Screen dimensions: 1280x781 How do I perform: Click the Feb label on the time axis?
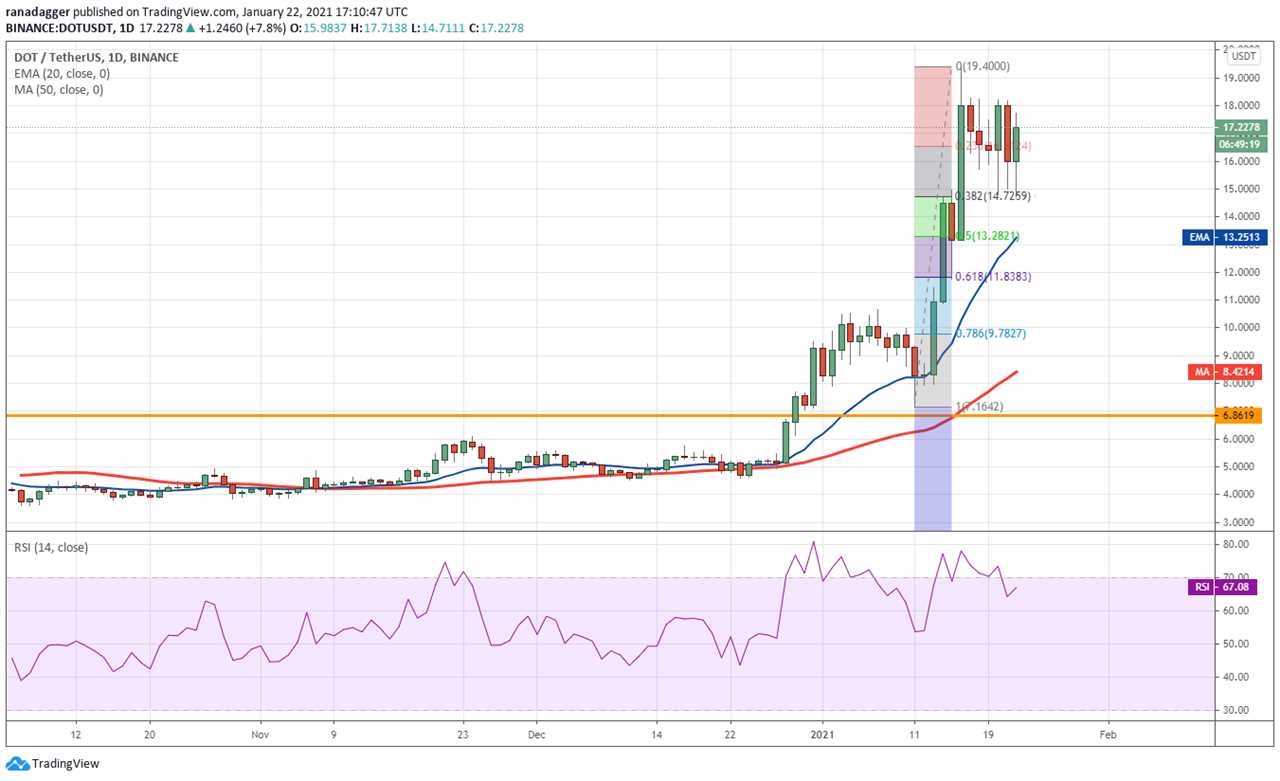pyautogui.click(x=1107, y=733)
